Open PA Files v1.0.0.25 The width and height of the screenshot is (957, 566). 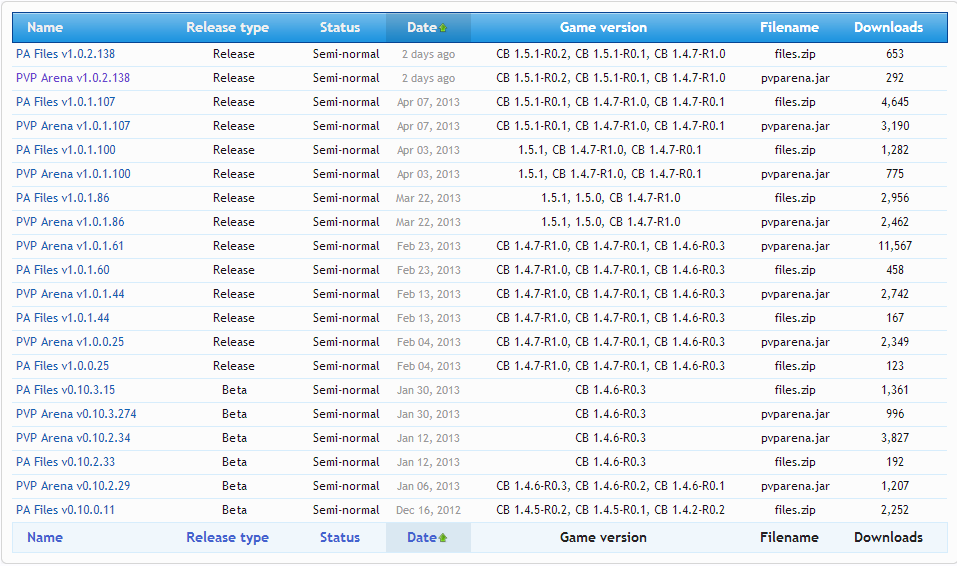(x=62, y=366)
